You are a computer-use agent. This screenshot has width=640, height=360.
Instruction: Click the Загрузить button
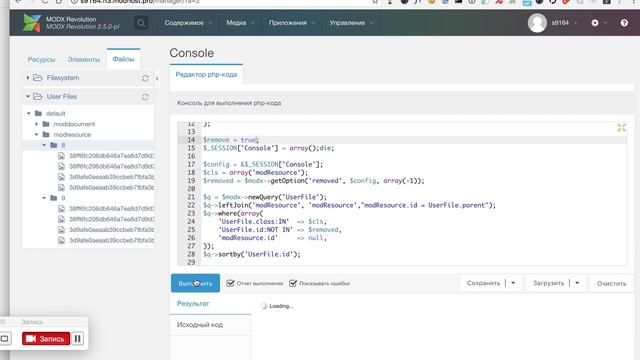548,283
